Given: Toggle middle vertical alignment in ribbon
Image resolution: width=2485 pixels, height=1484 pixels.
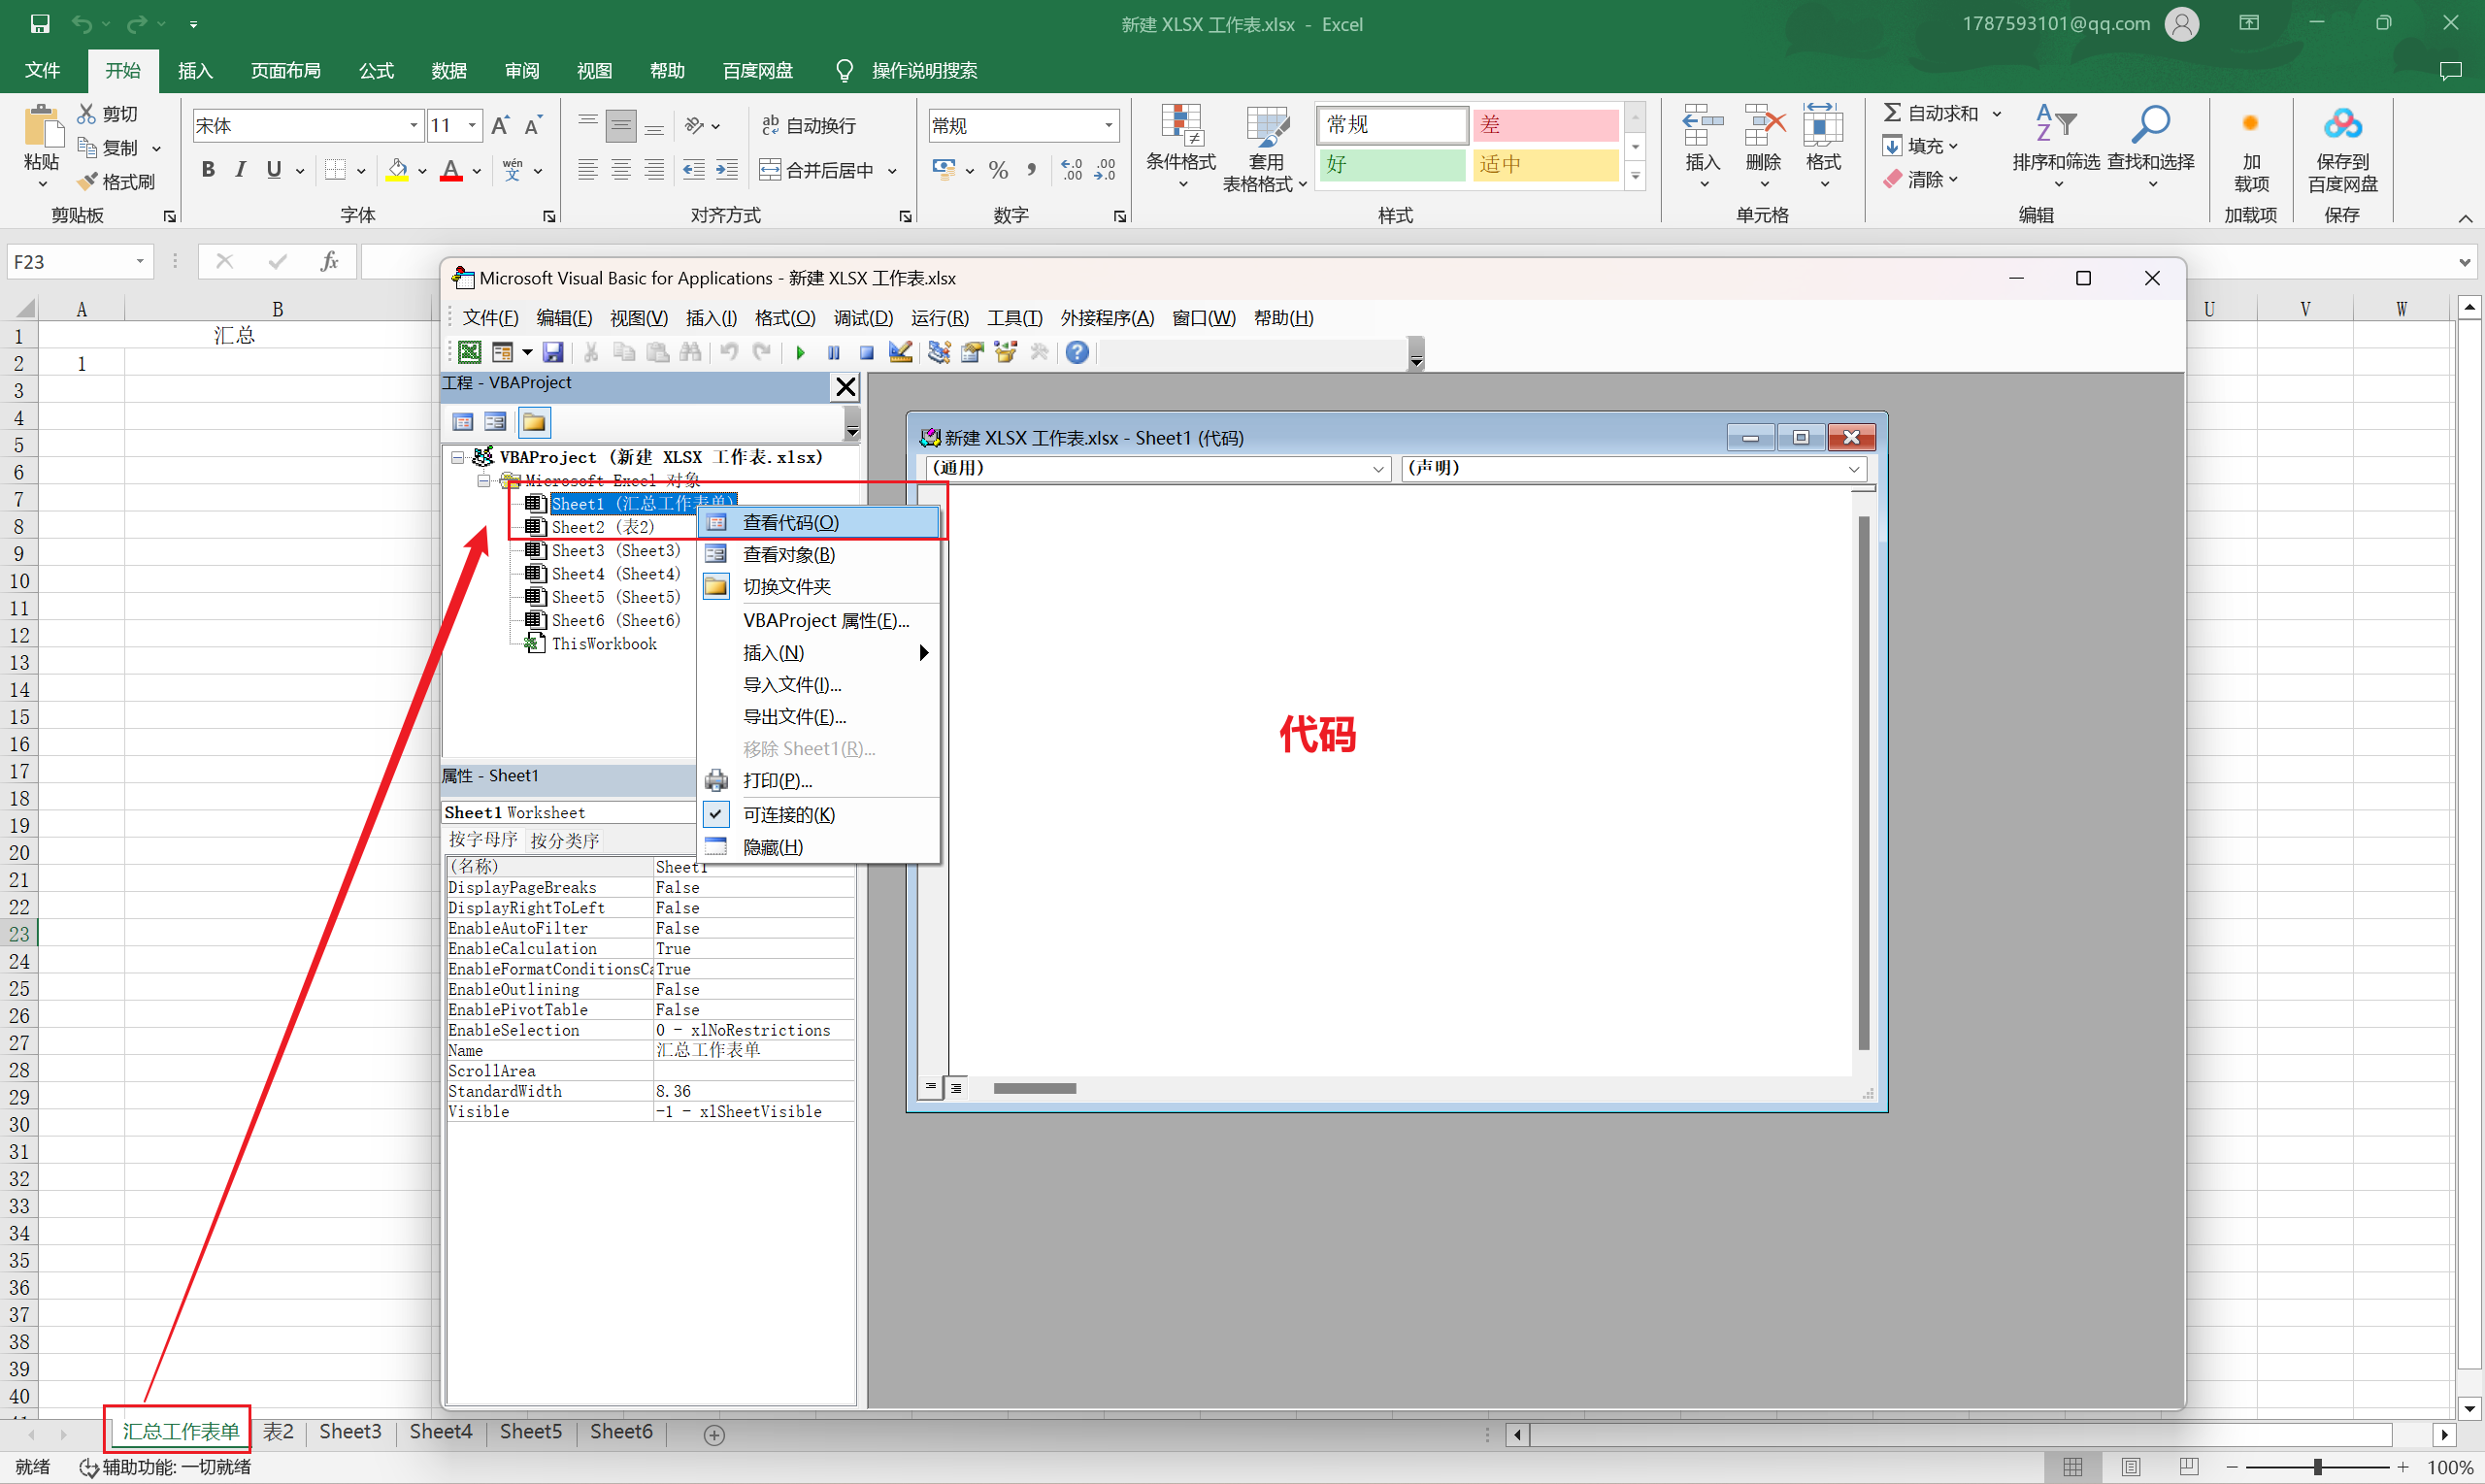Looking at the screenshot, I should tap(621, 125).
